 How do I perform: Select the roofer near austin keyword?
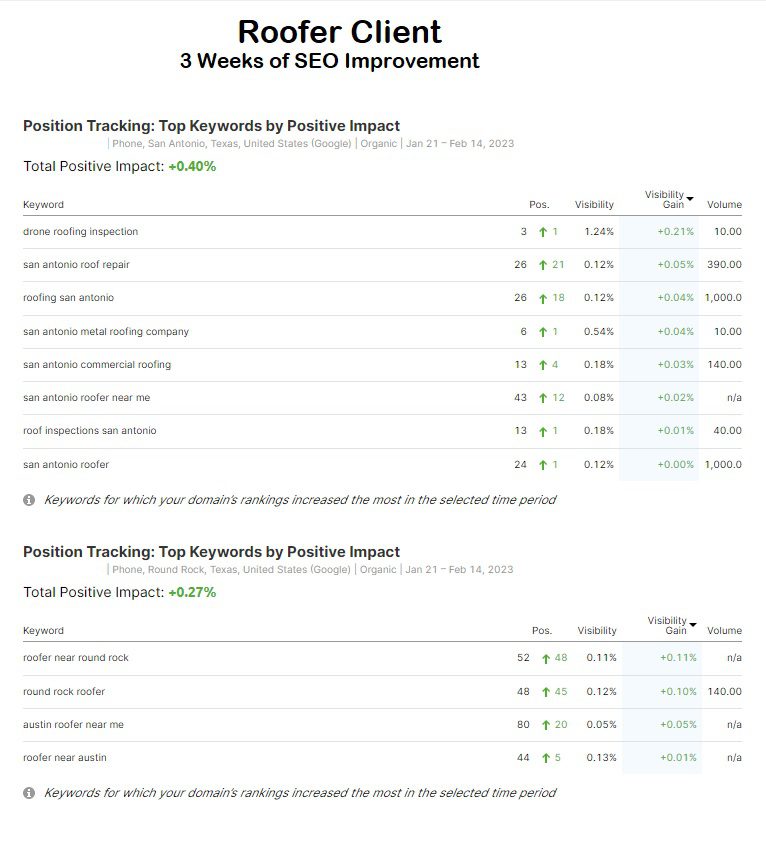click(x=65, y=758)
